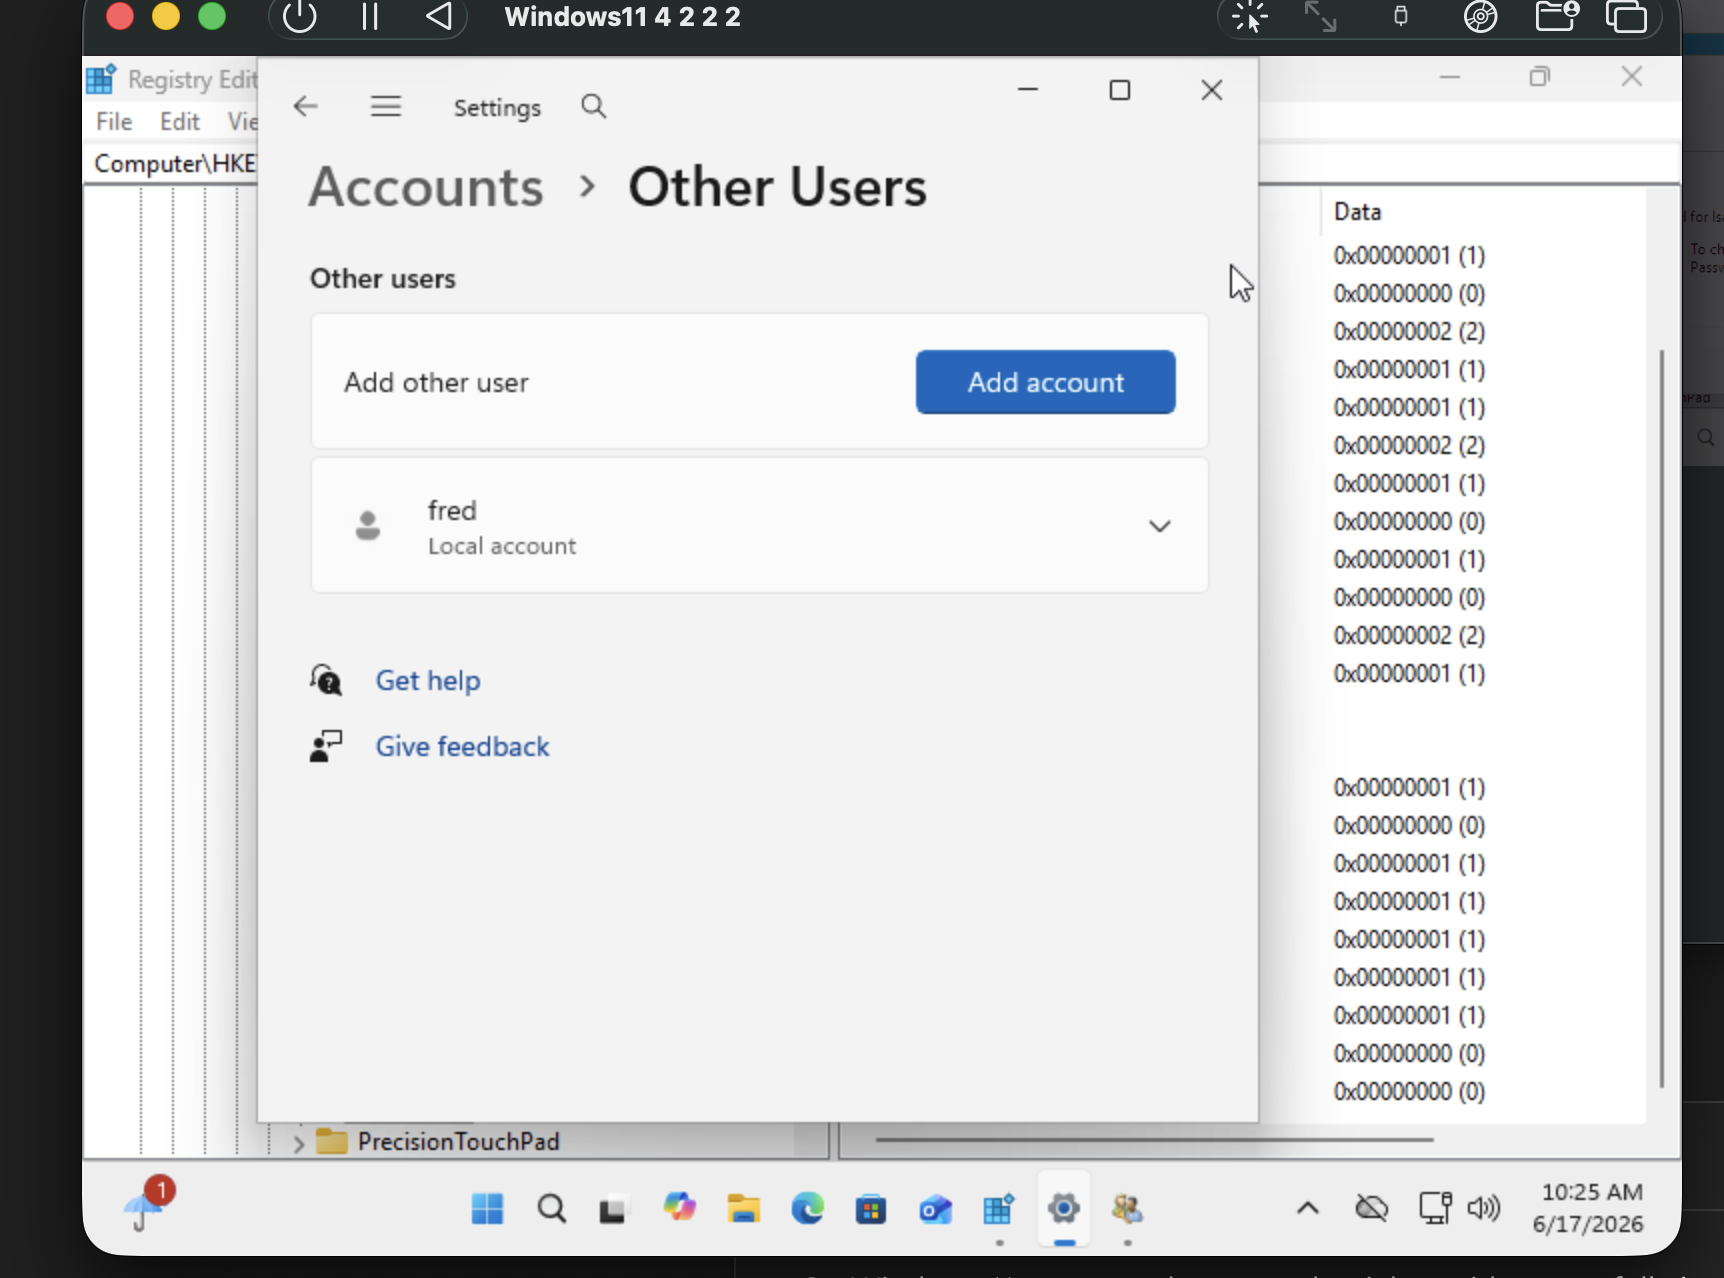Click Registry Editor address bar path
Screen dimensions: 1724x1278
[175, 163]
